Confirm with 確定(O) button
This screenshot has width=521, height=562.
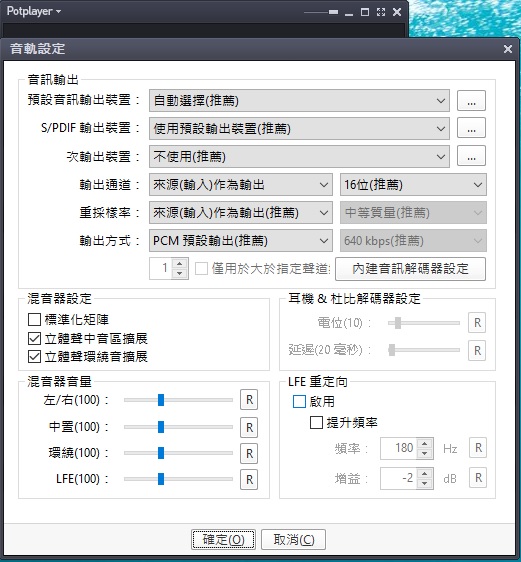223,539
